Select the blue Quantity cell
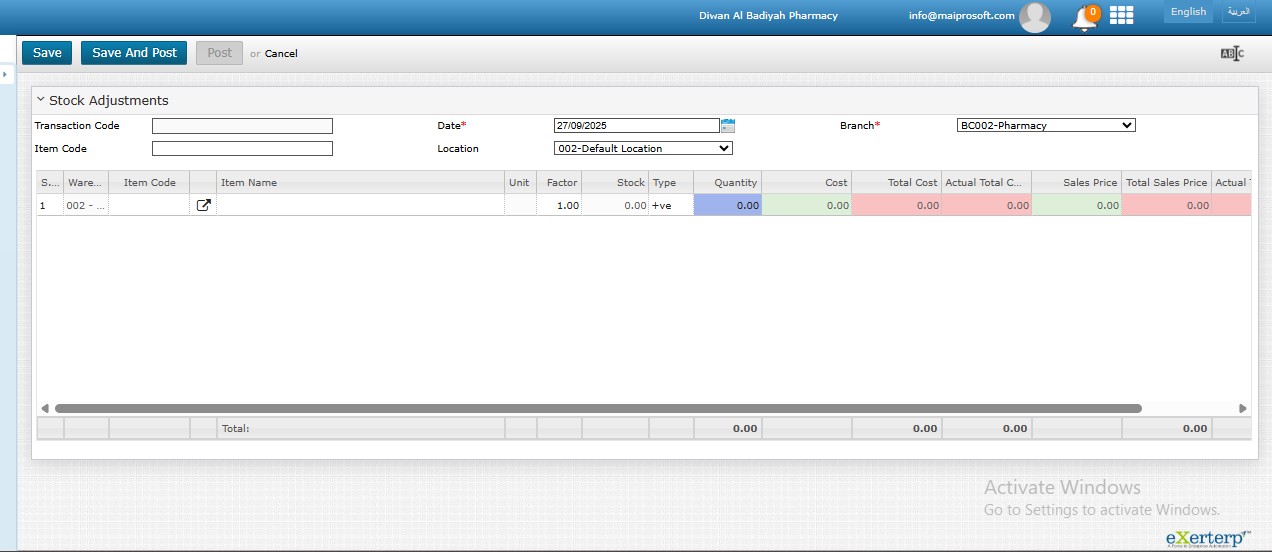 pyautogui.click(x=727, y=205)
